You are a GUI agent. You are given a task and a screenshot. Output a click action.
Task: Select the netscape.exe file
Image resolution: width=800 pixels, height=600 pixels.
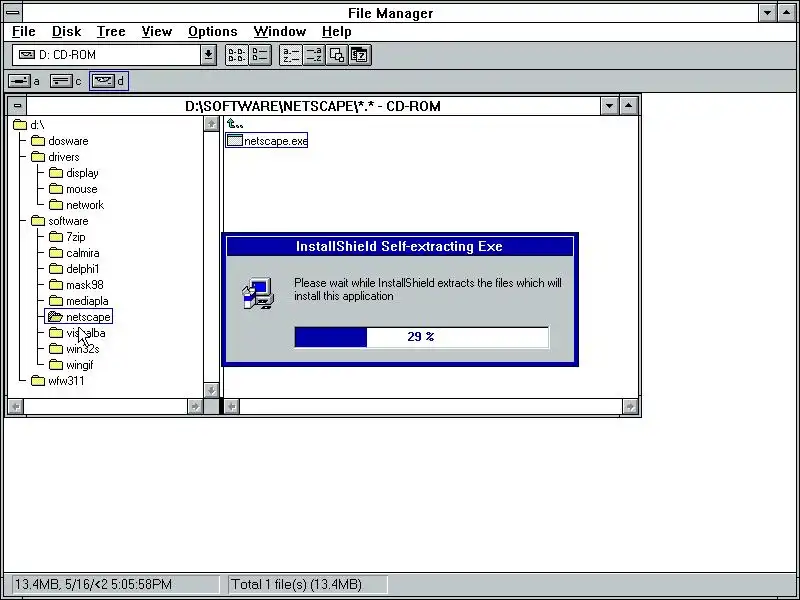click(267, 141)
